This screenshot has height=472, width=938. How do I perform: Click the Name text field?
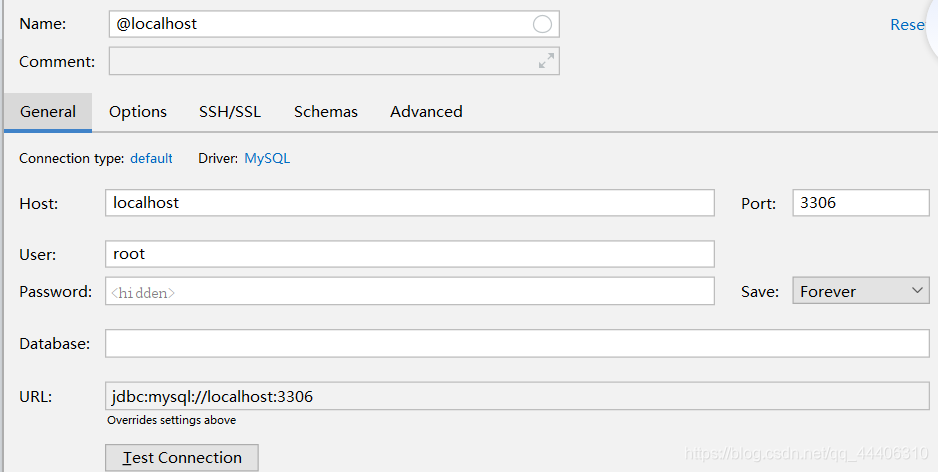(320, 24)
